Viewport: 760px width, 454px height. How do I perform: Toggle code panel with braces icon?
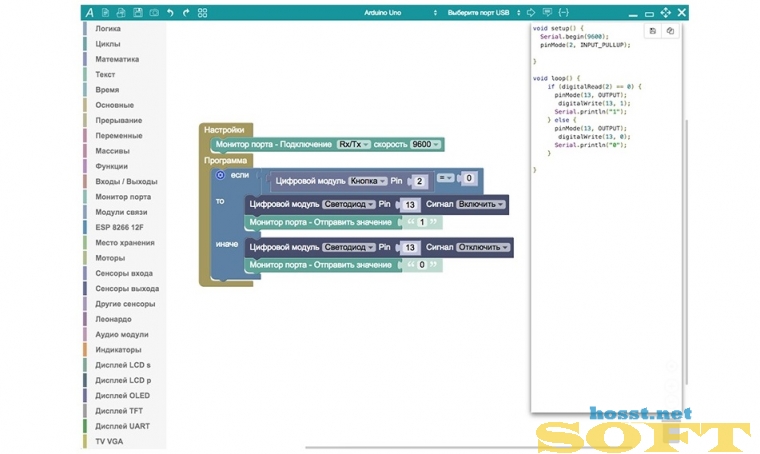563,13
